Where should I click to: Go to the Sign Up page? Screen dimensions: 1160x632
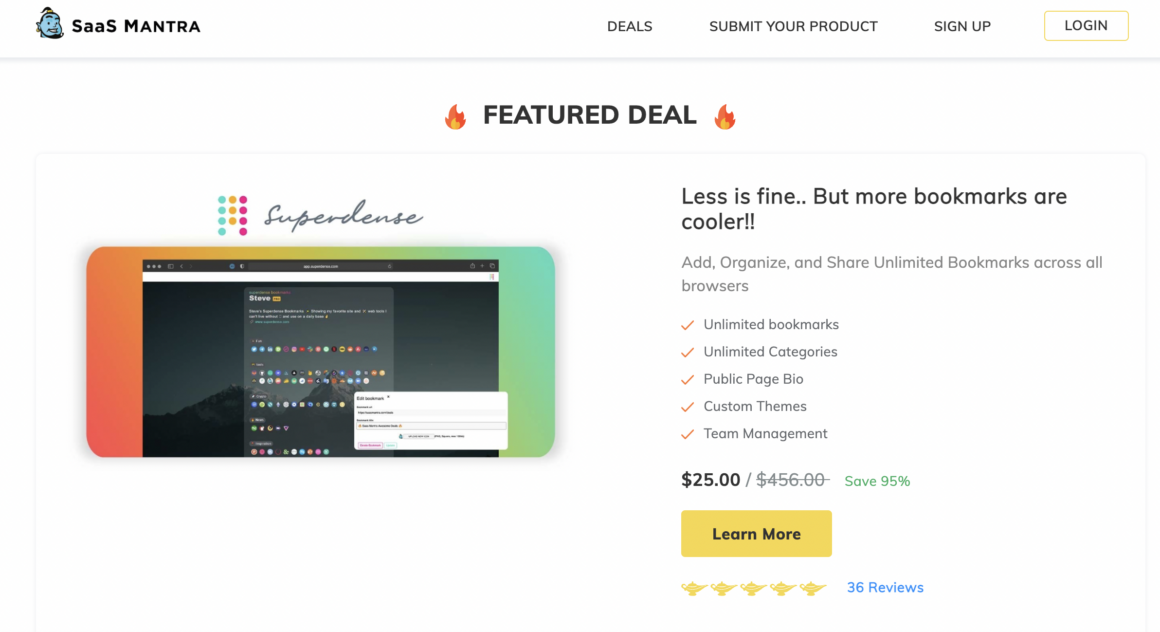(x=962, y=27)
